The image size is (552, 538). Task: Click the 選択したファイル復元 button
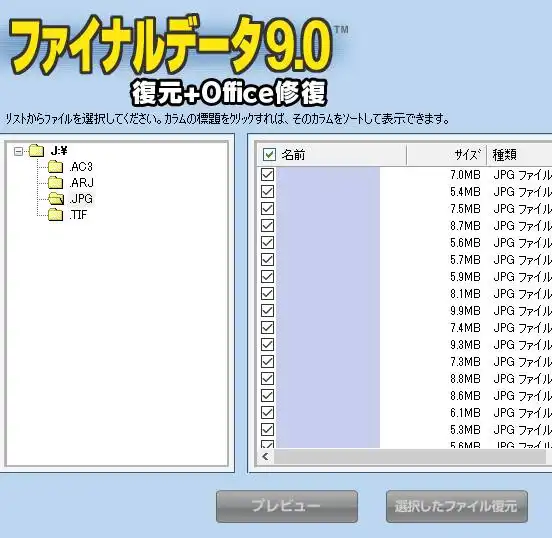[x=457, y=506]
